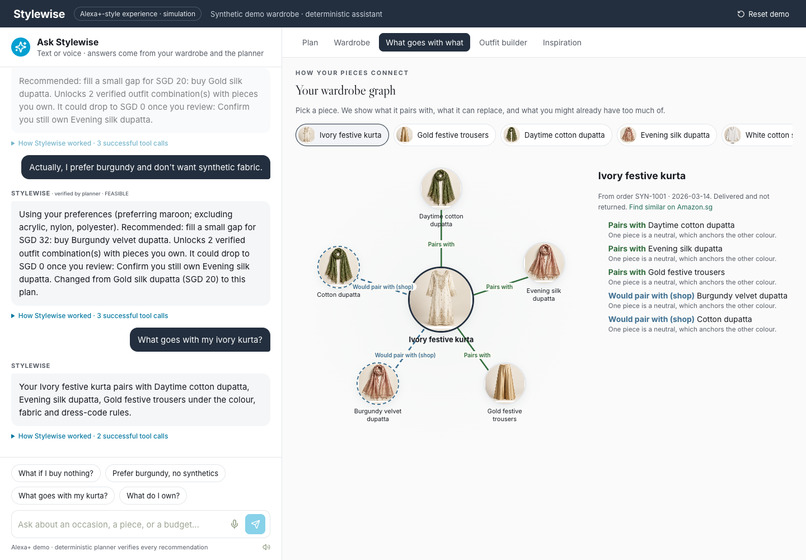Open the Inspiration tab
The width and height of the screenshot is (806, 560).
pos(562,43)
